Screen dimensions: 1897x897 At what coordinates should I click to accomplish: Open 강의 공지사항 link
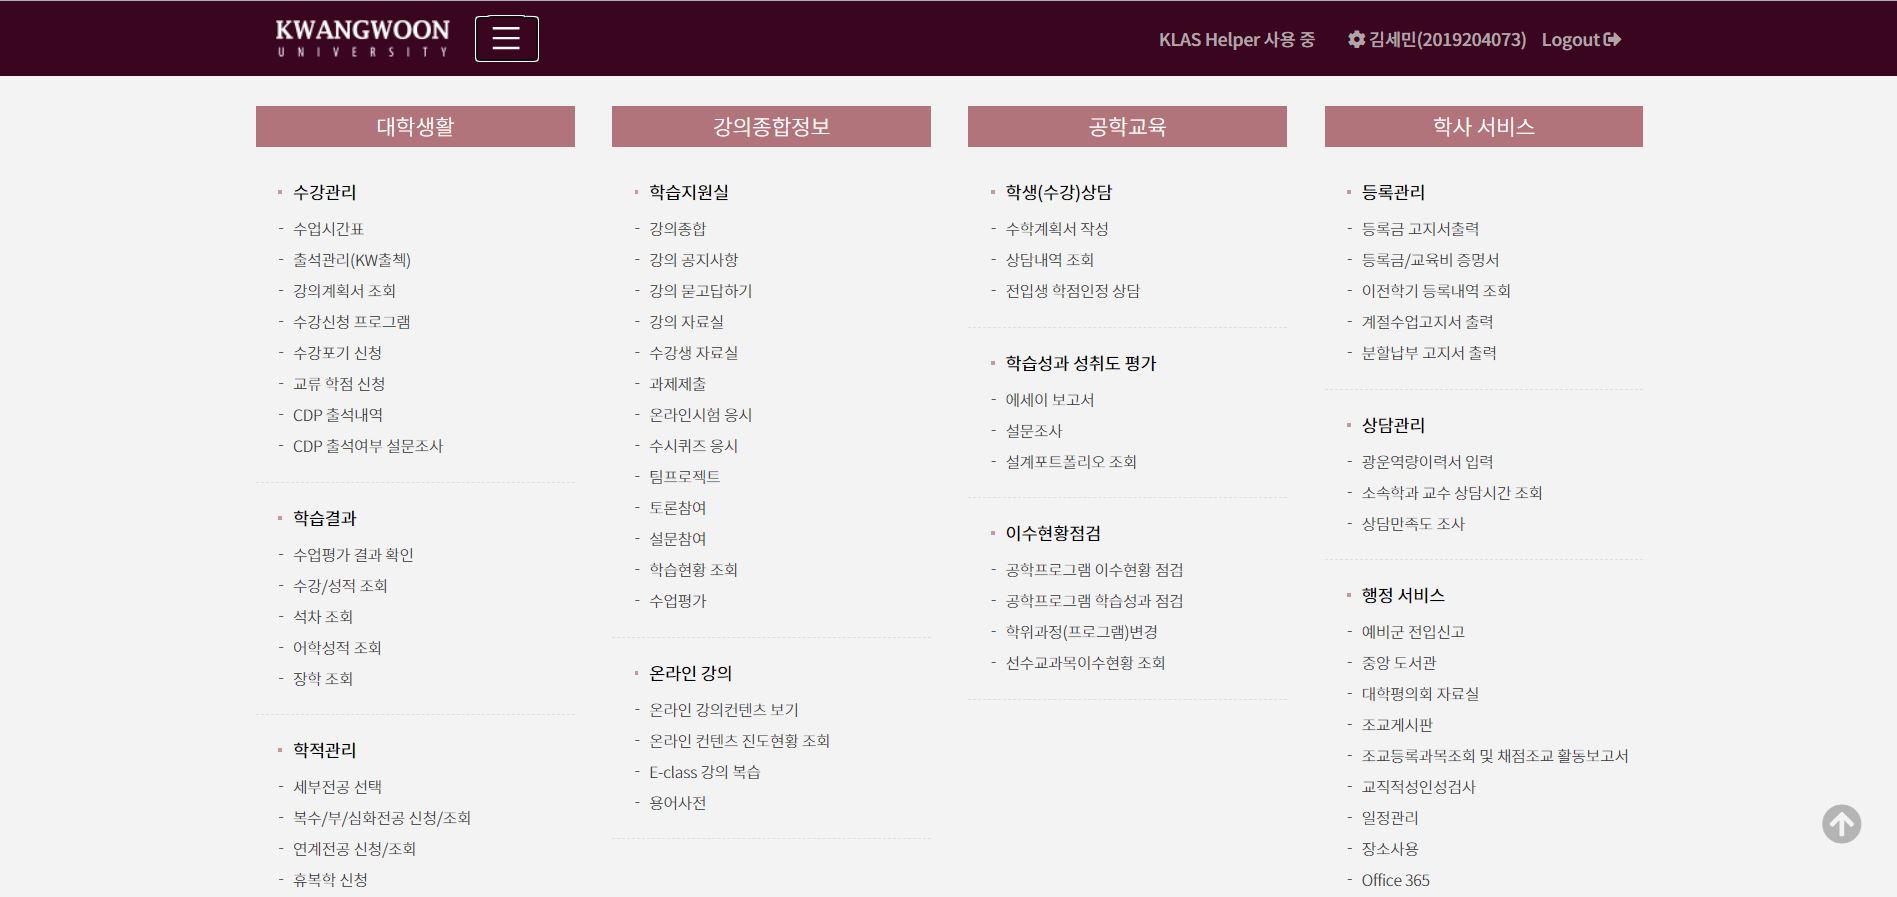point(693,260)
